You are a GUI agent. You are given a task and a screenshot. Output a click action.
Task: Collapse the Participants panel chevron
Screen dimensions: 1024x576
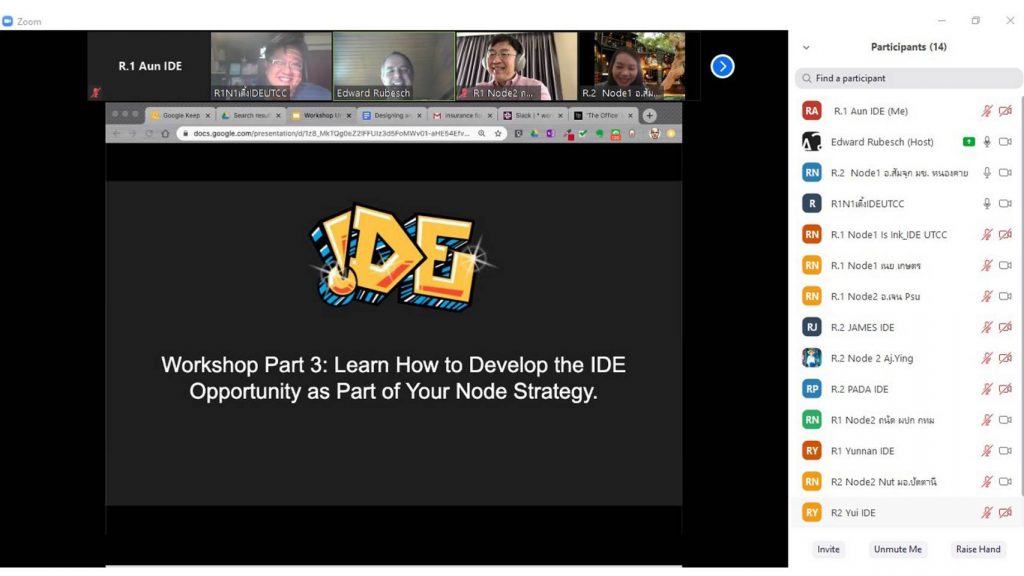tap(806, 47)
